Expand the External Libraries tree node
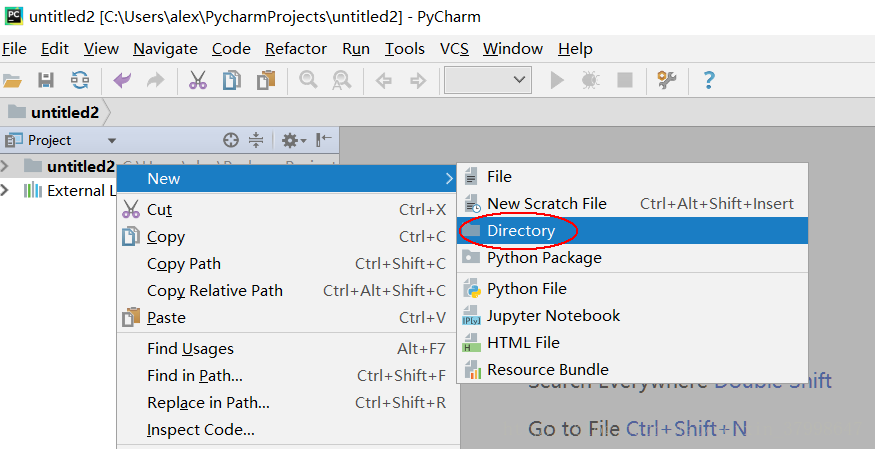Image resolution: width=875 pixels, height=449 pixels. (7, 191)
